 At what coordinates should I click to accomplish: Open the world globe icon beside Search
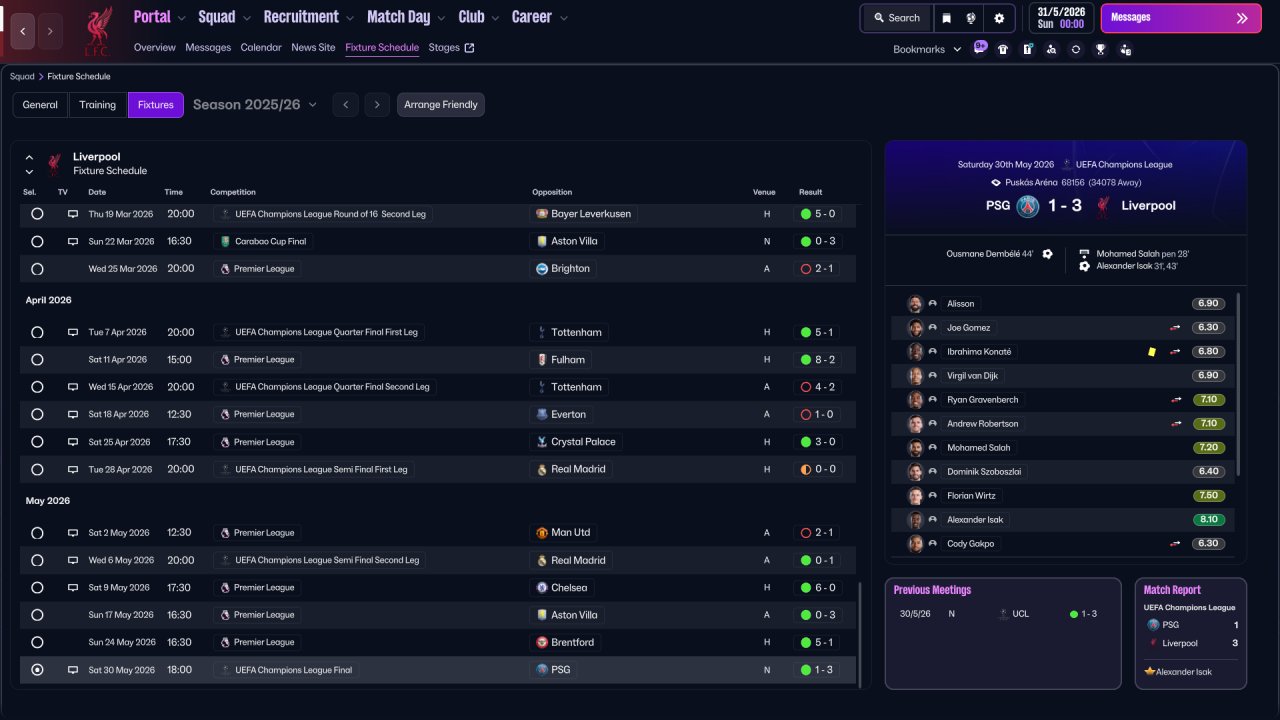tap(970, 18)
